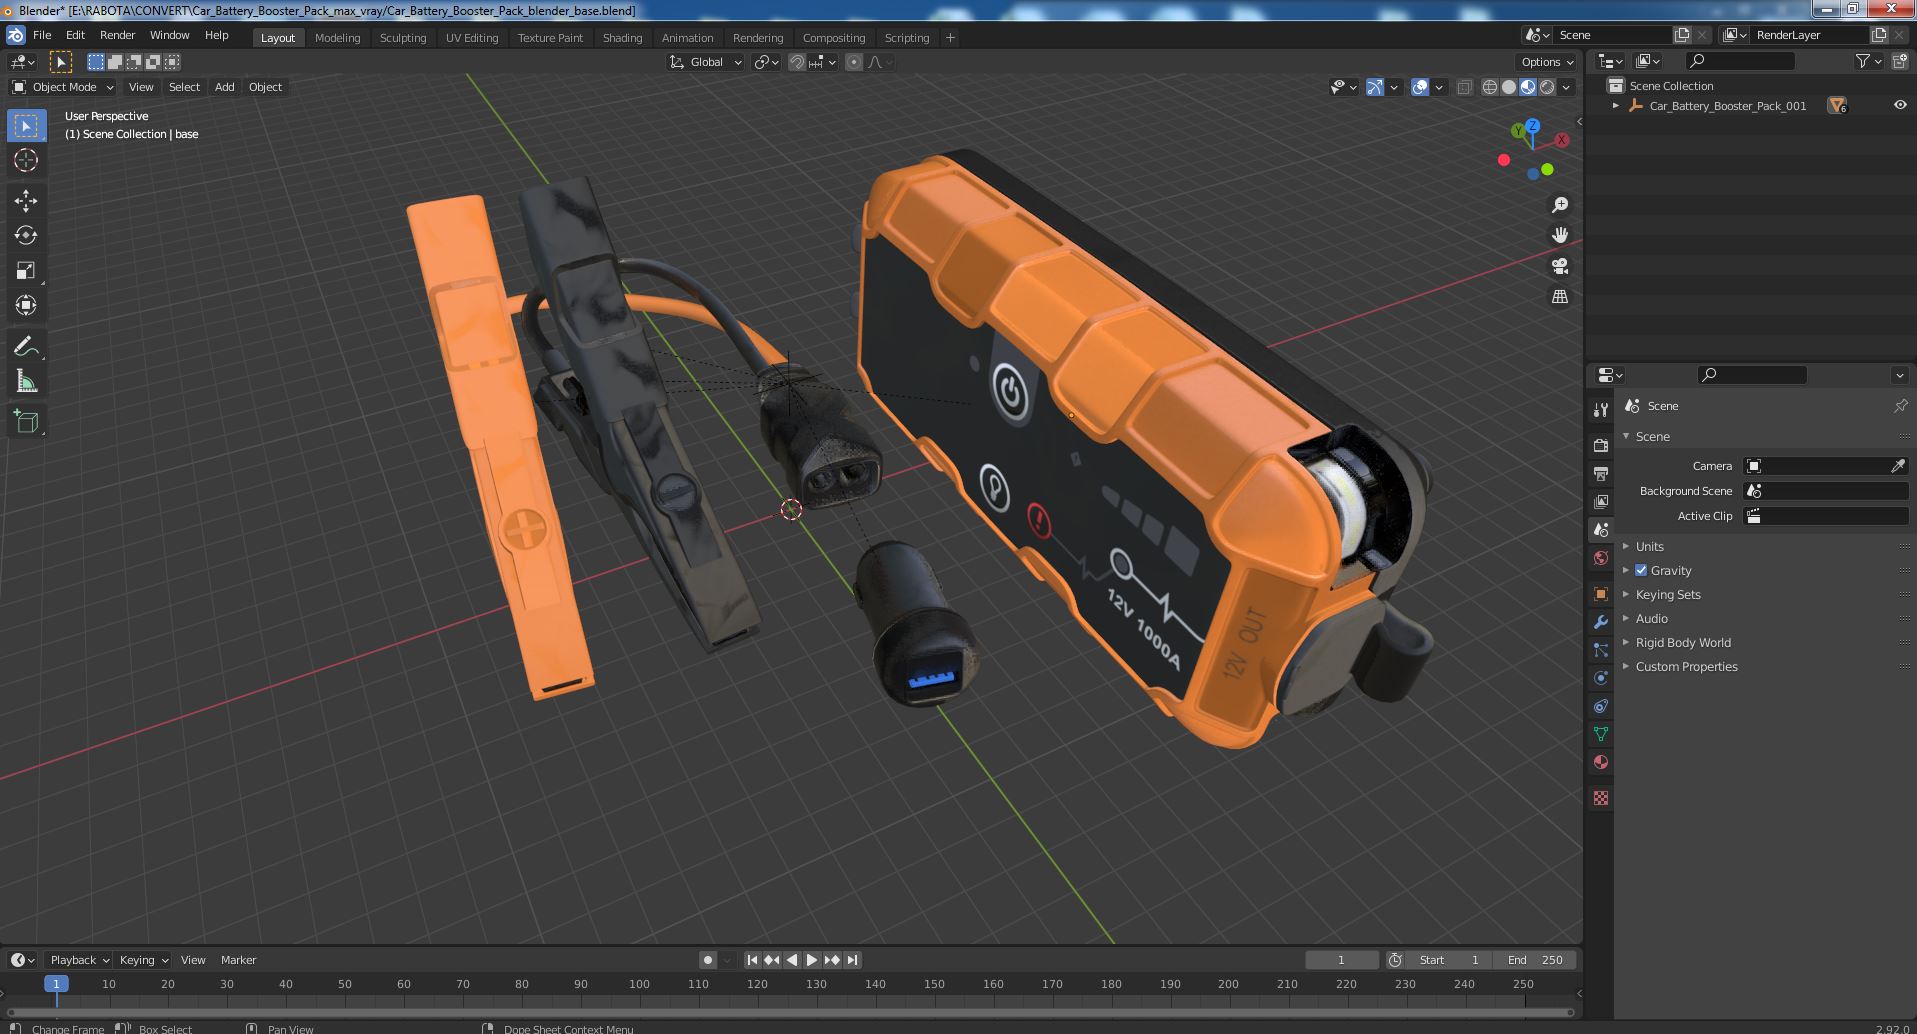This screenshot has height=1034, width=1917.
Task: Jump to the timeline end frame
Action: point(852,960)
